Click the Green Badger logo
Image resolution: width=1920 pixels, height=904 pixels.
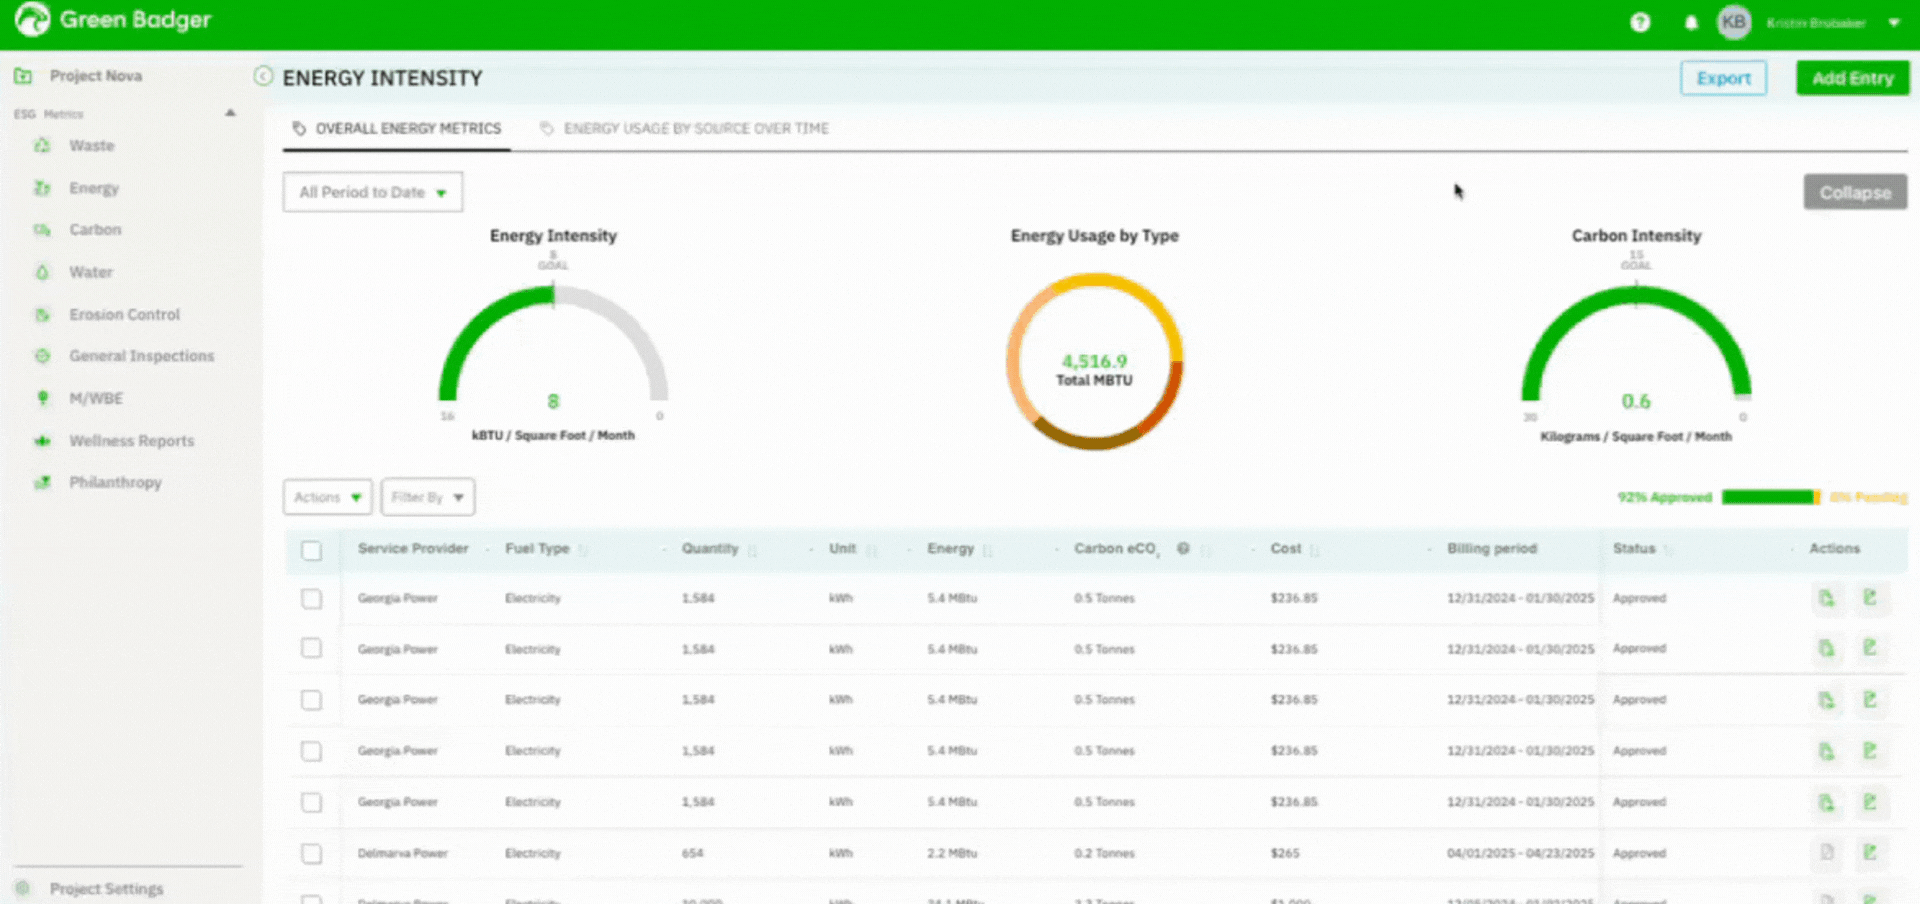[x=113, y=20]
